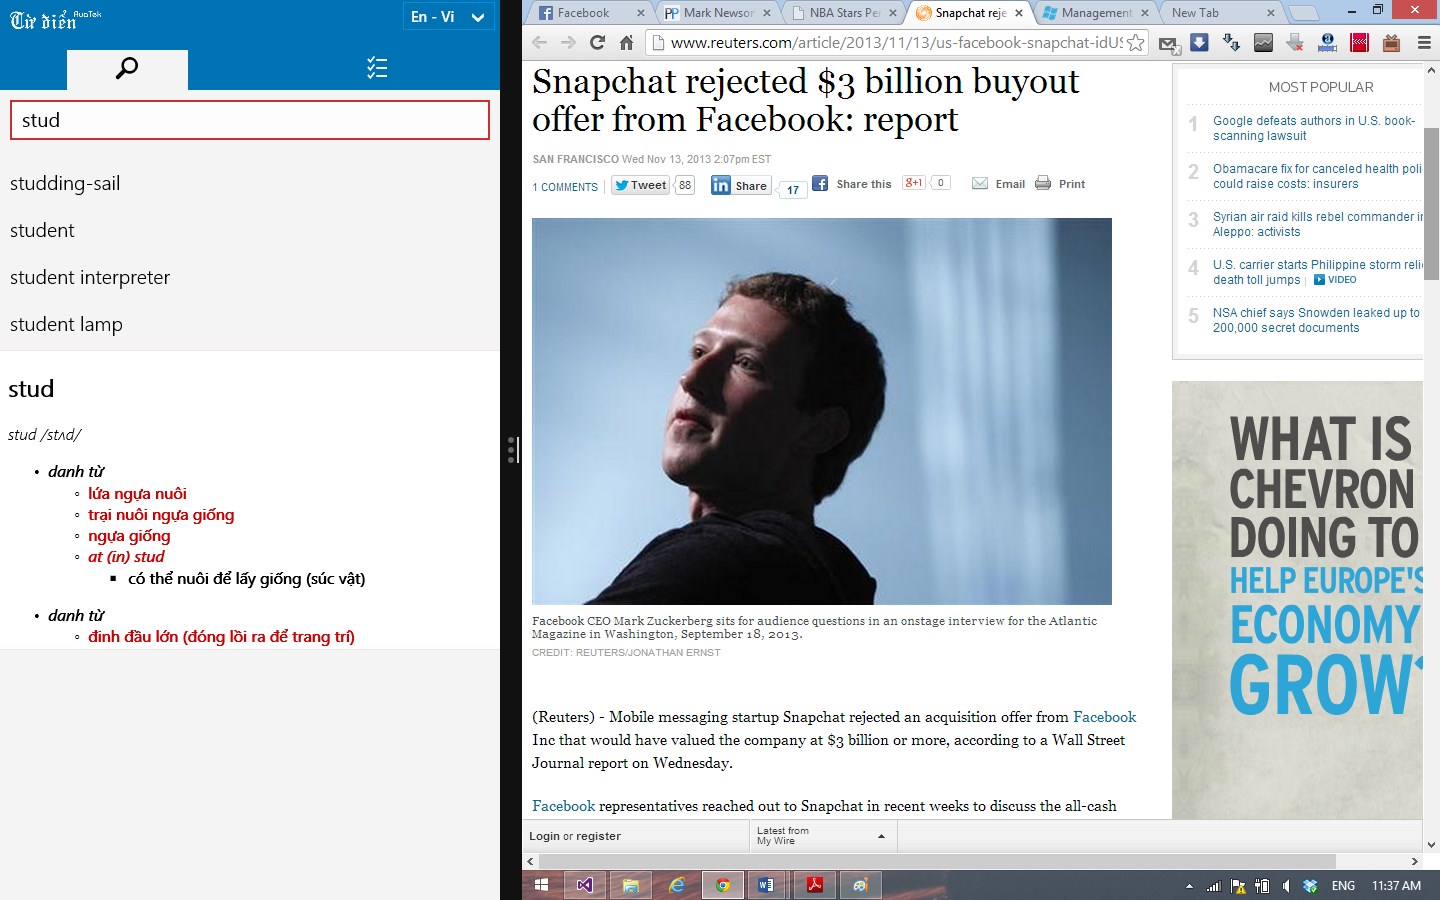Open the Chrome hamburger menu

(x=1424, y=43)
